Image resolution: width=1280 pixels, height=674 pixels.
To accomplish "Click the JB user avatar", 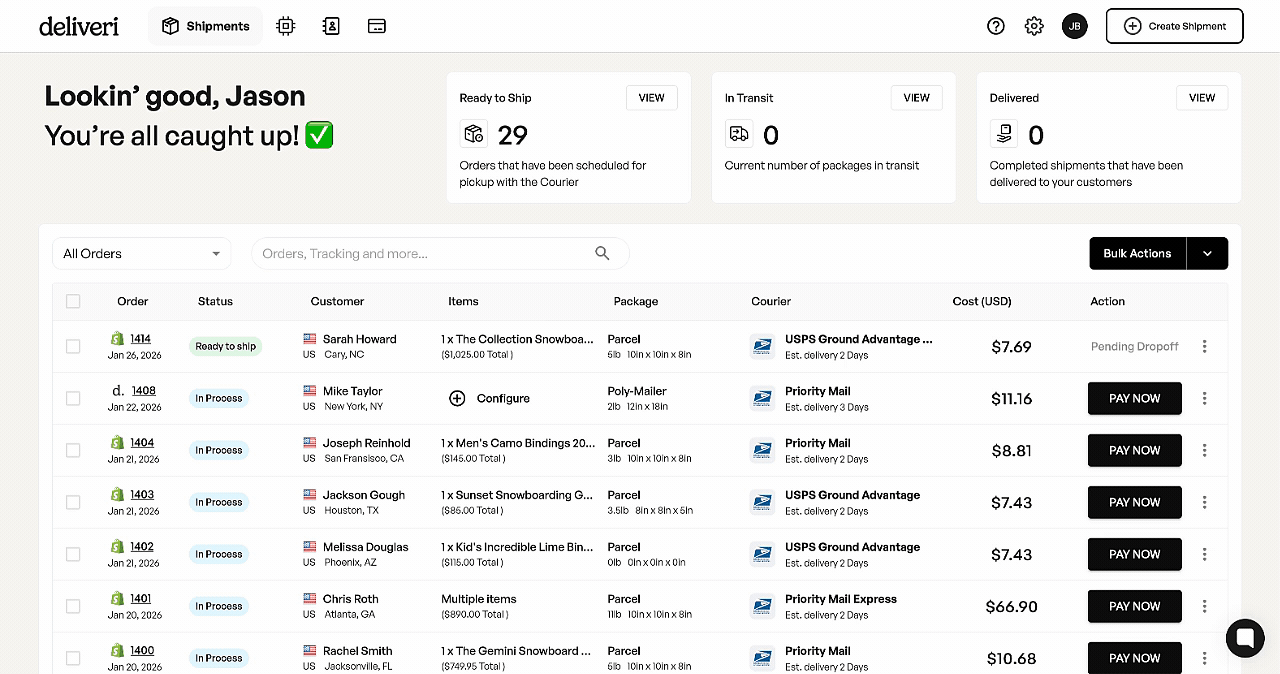I will click(1074, 26).
